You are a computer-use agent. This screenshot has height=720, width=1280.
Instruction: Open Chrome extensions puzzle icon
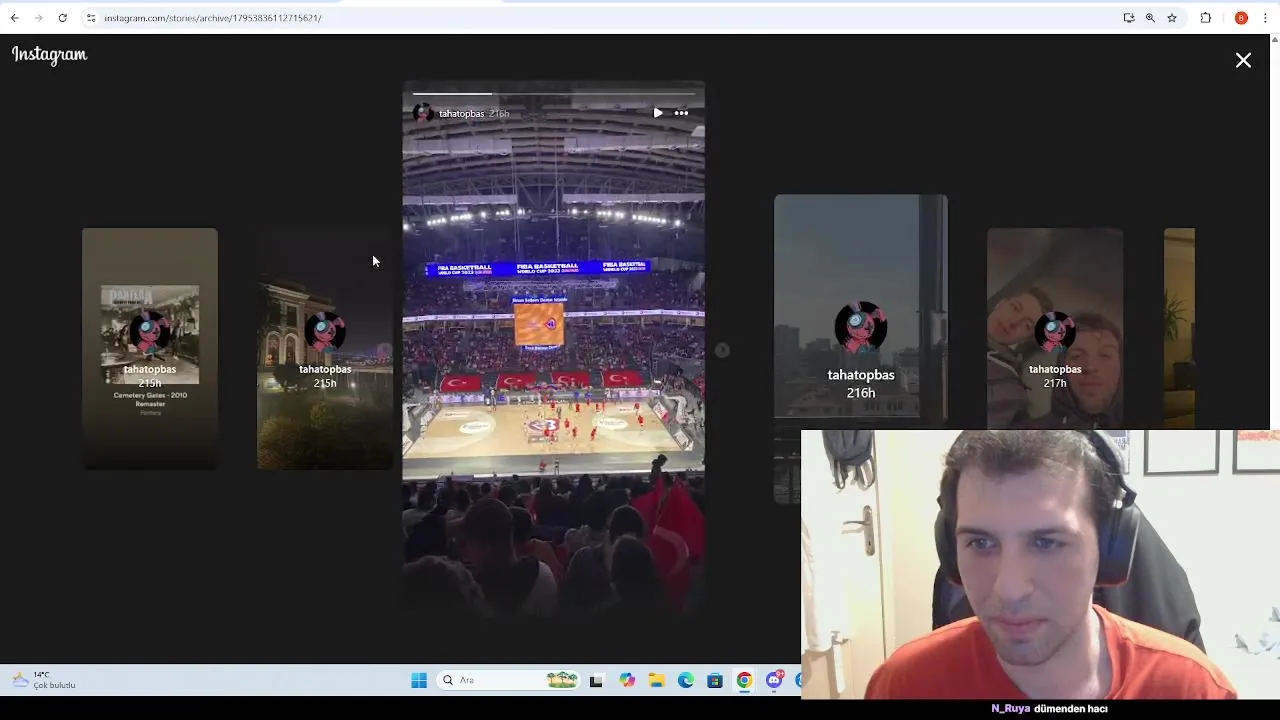tap(1206, 18)
